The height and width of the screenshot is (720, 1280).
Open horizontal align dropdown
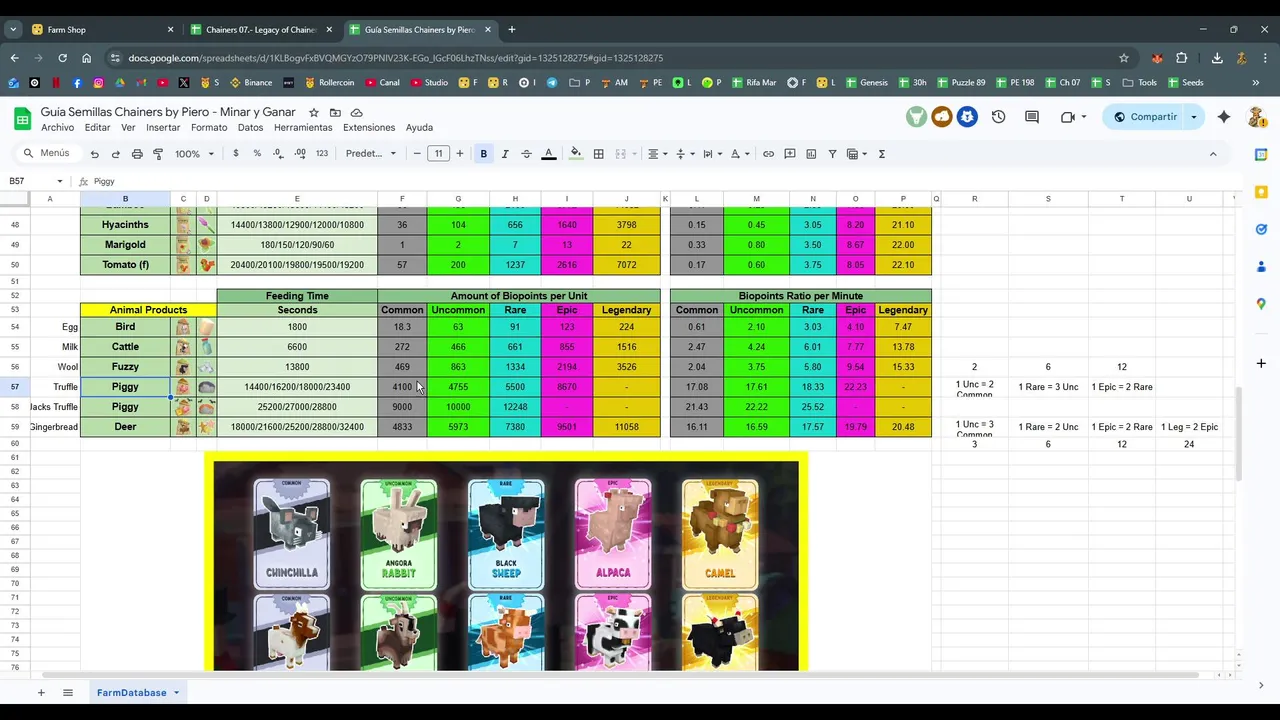[657, 154]
